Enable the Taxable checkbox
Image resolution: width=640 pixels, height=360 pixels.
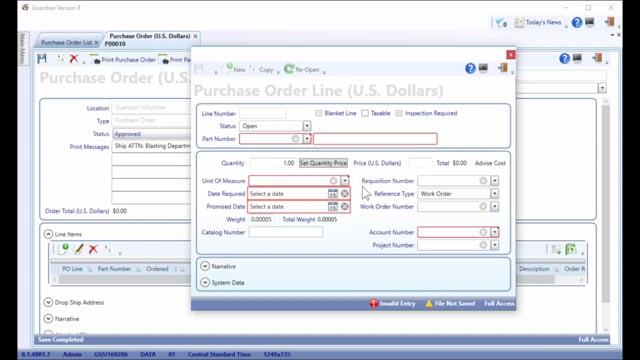click(365, 113)
